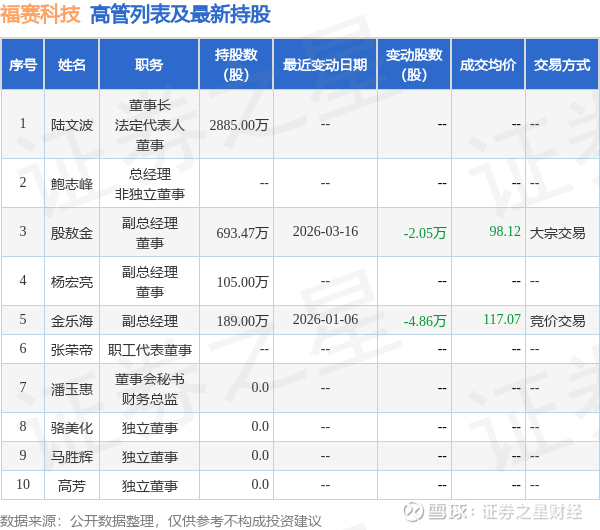Click the 98.12 average price

coord(505,231)
